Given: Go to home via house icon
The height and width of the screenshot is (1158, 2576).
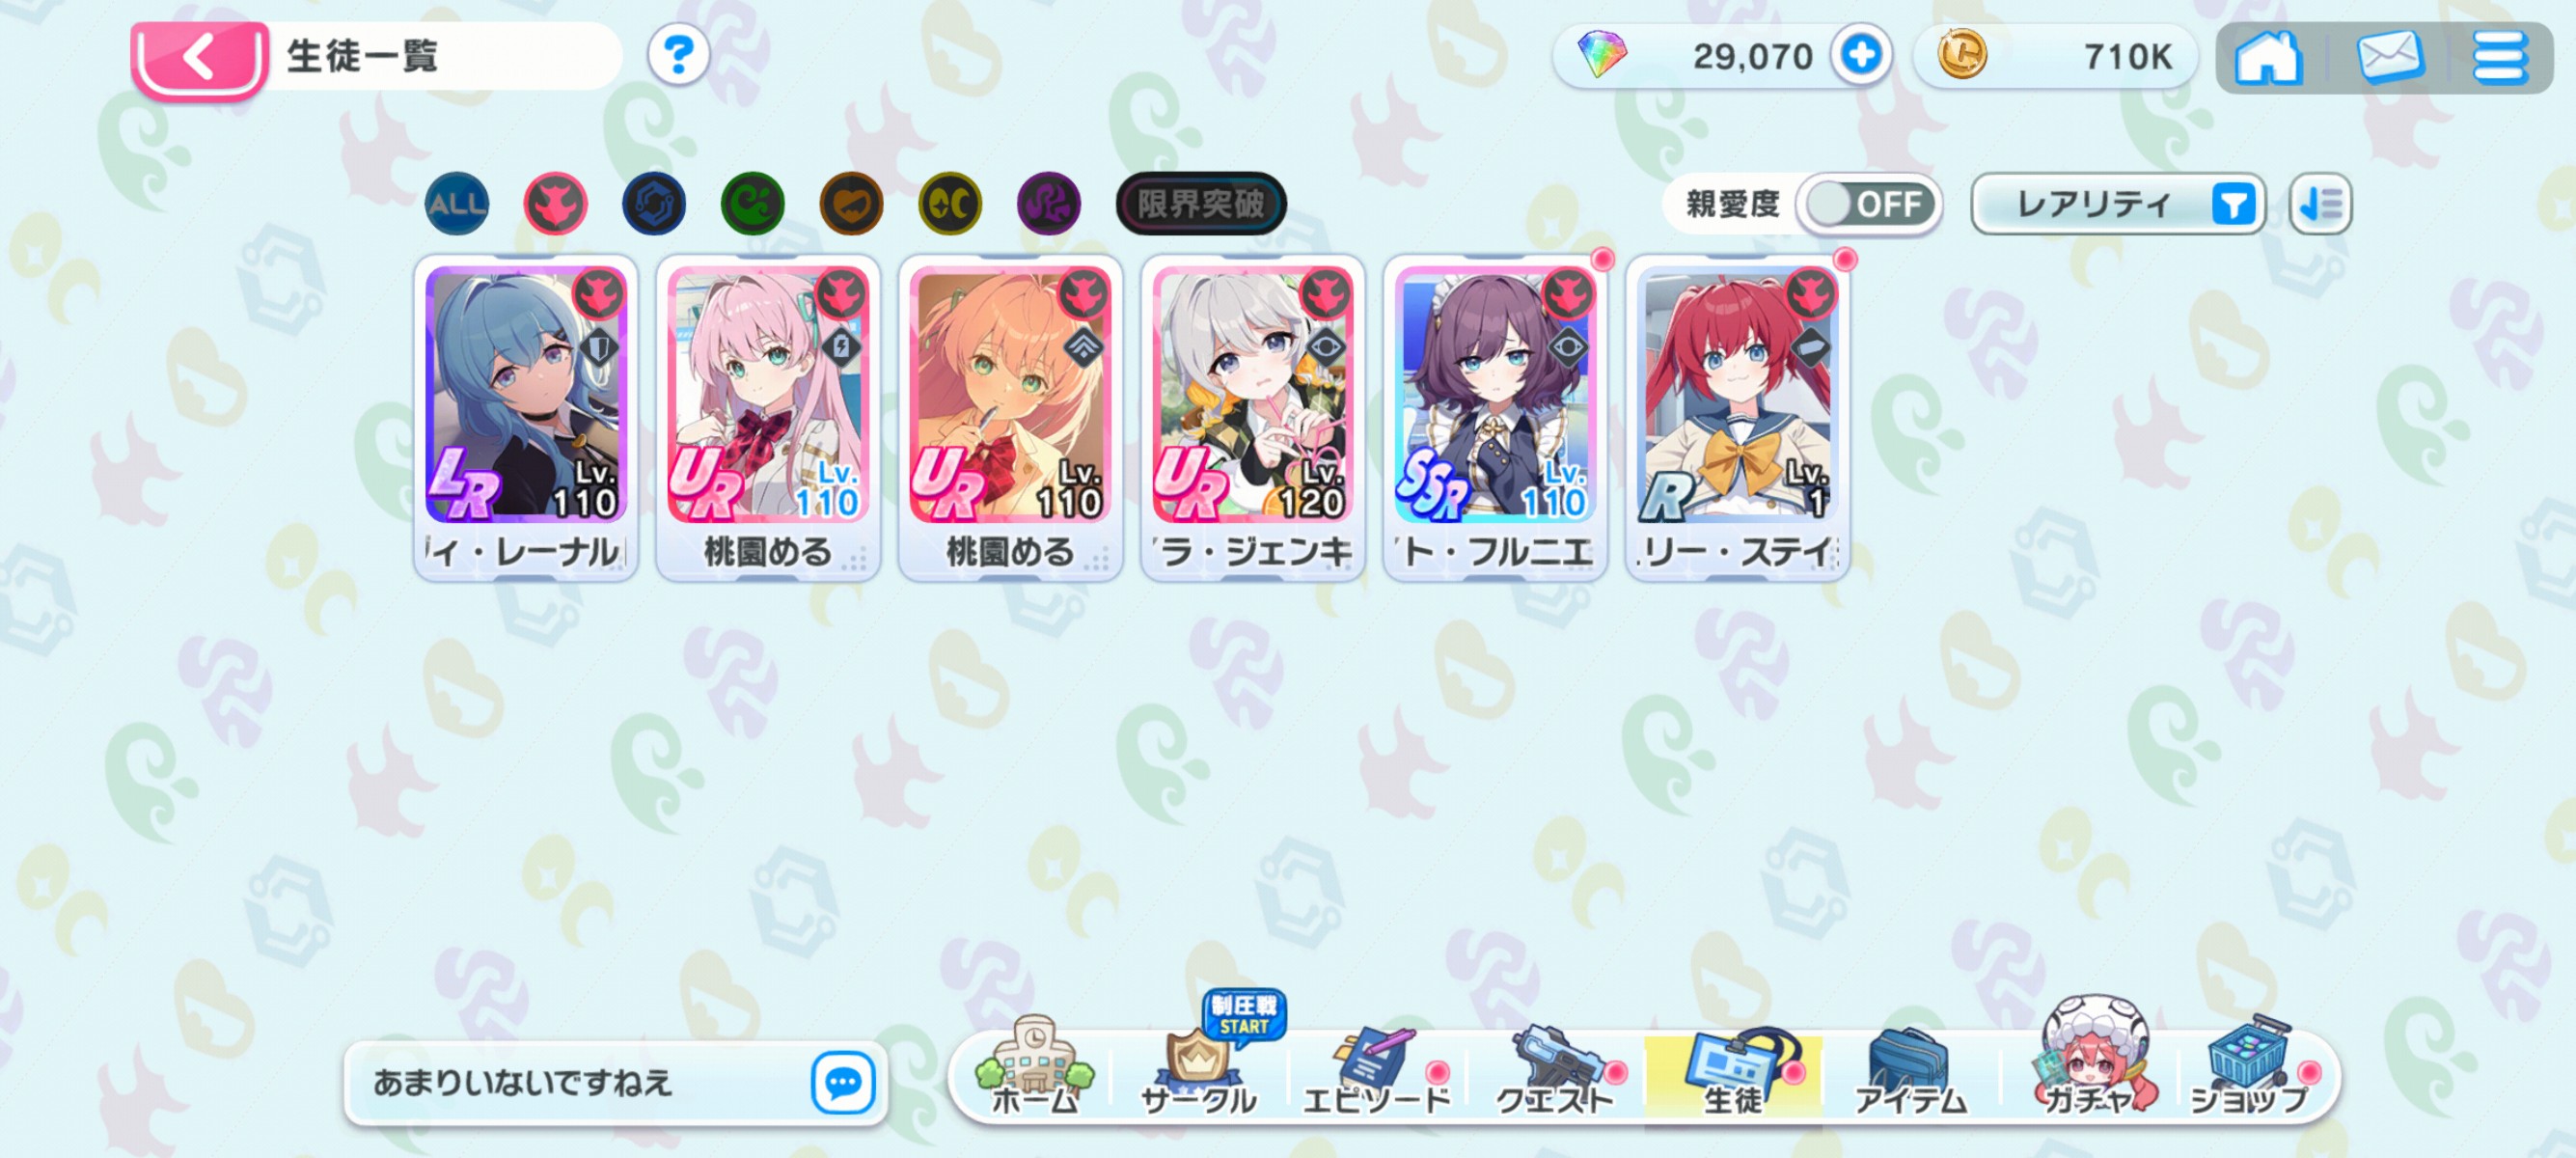Looking at the screenshot, I should click(x=2268, y=58).
